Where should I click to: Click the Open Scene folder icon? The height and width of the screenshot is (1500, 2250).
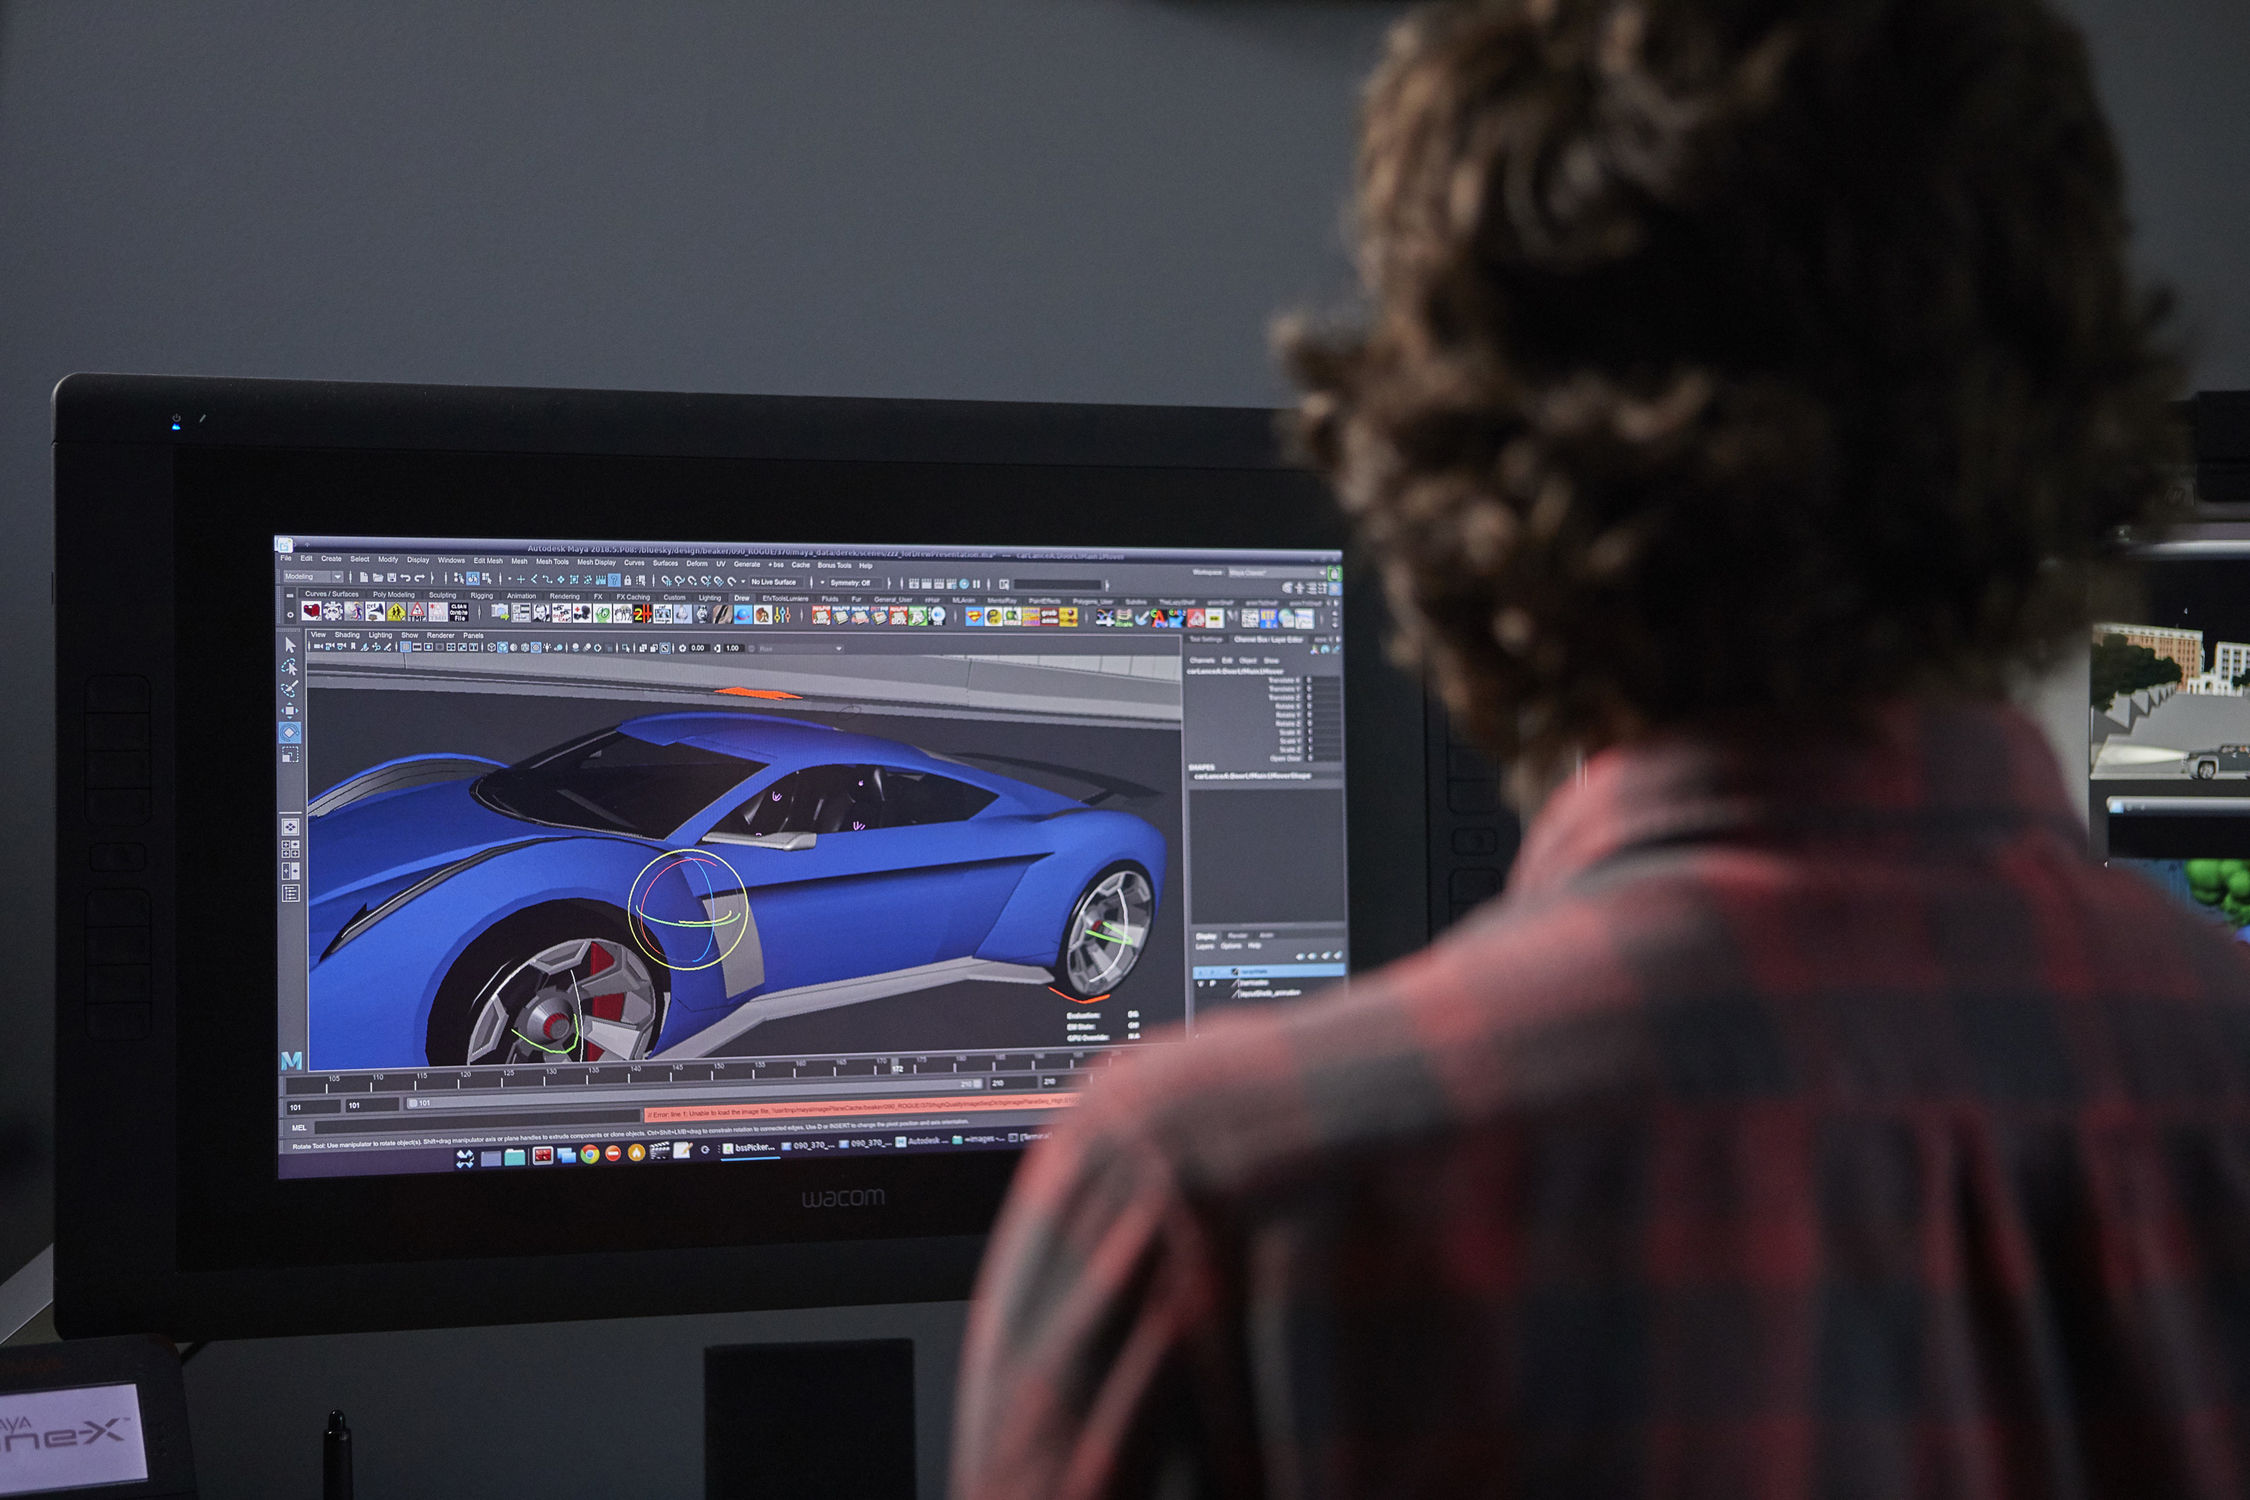[x=378, y=578]
